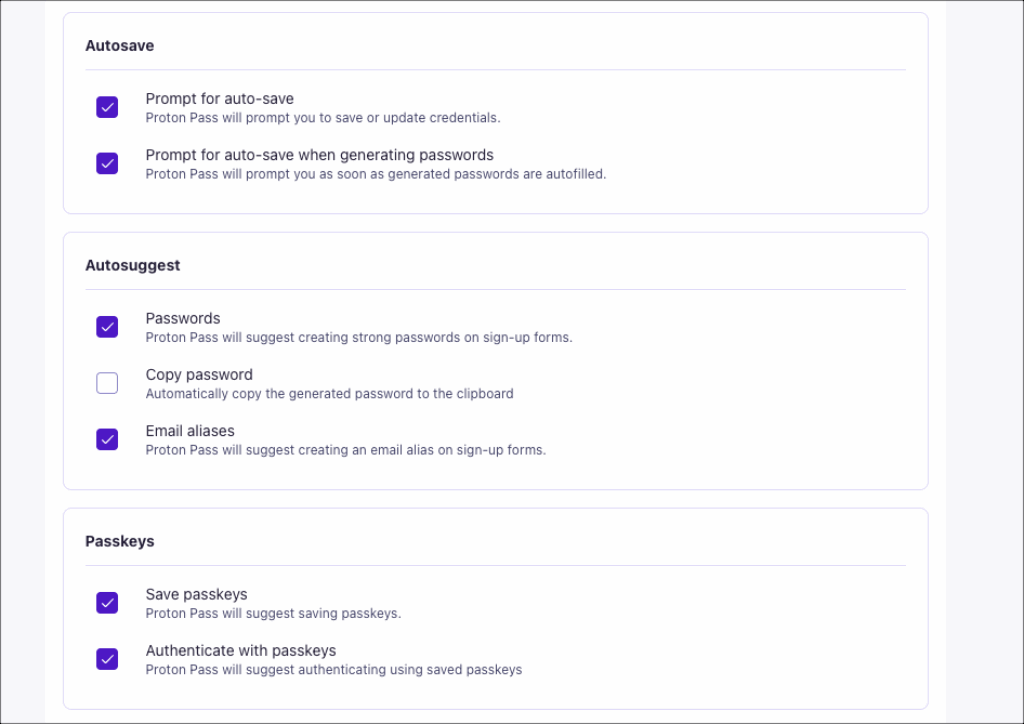Click the 'Autosave' section heading
The width and height of the screenshot is (1024, 724).
(x=119, y=45)
